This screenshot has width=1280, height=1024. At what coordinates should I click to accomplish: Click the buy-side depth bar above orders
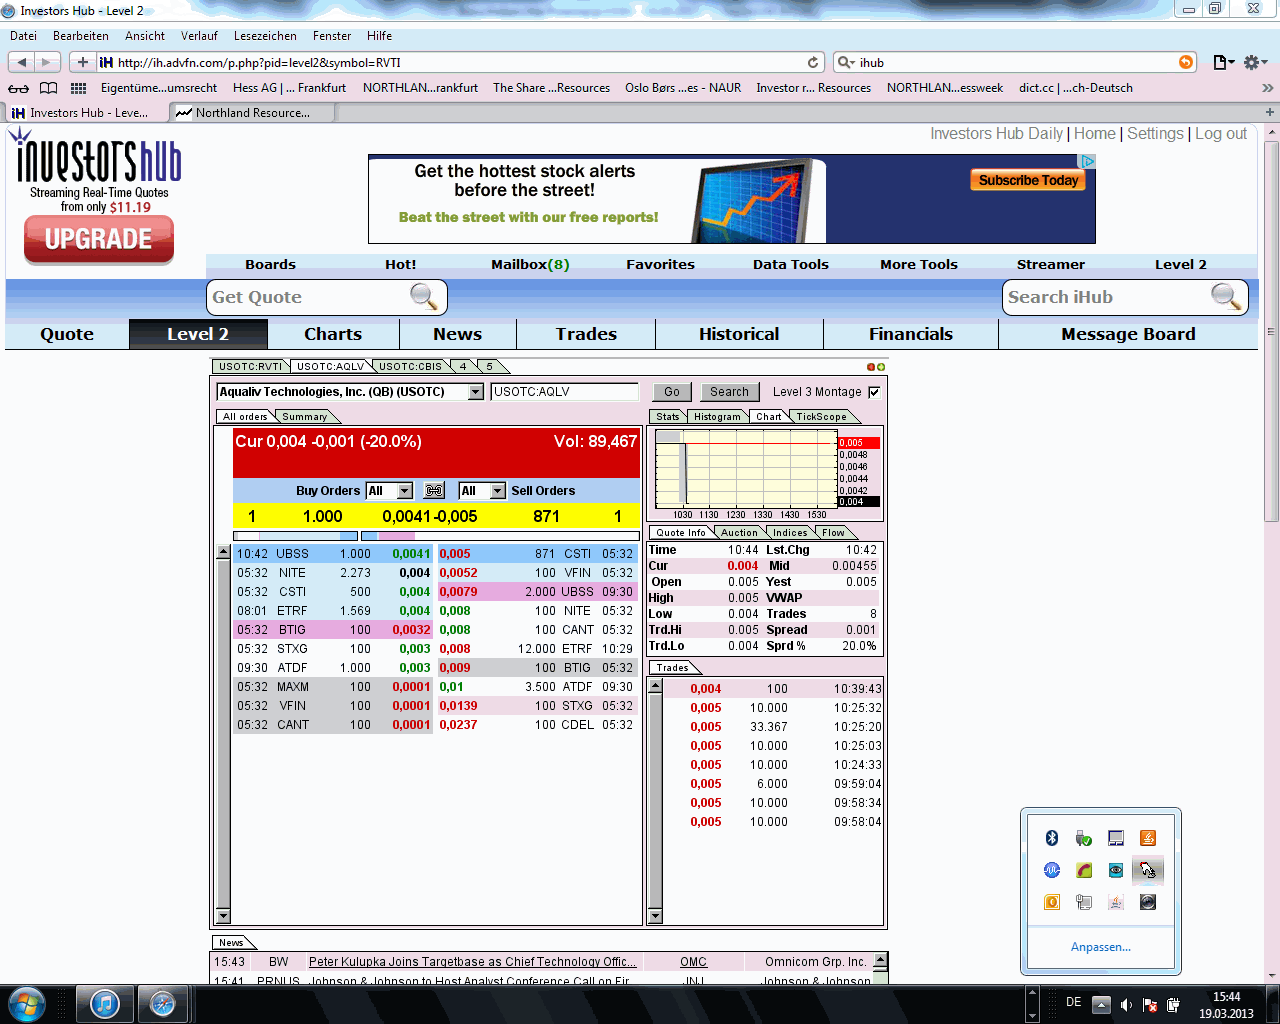(x=295, y=537)
